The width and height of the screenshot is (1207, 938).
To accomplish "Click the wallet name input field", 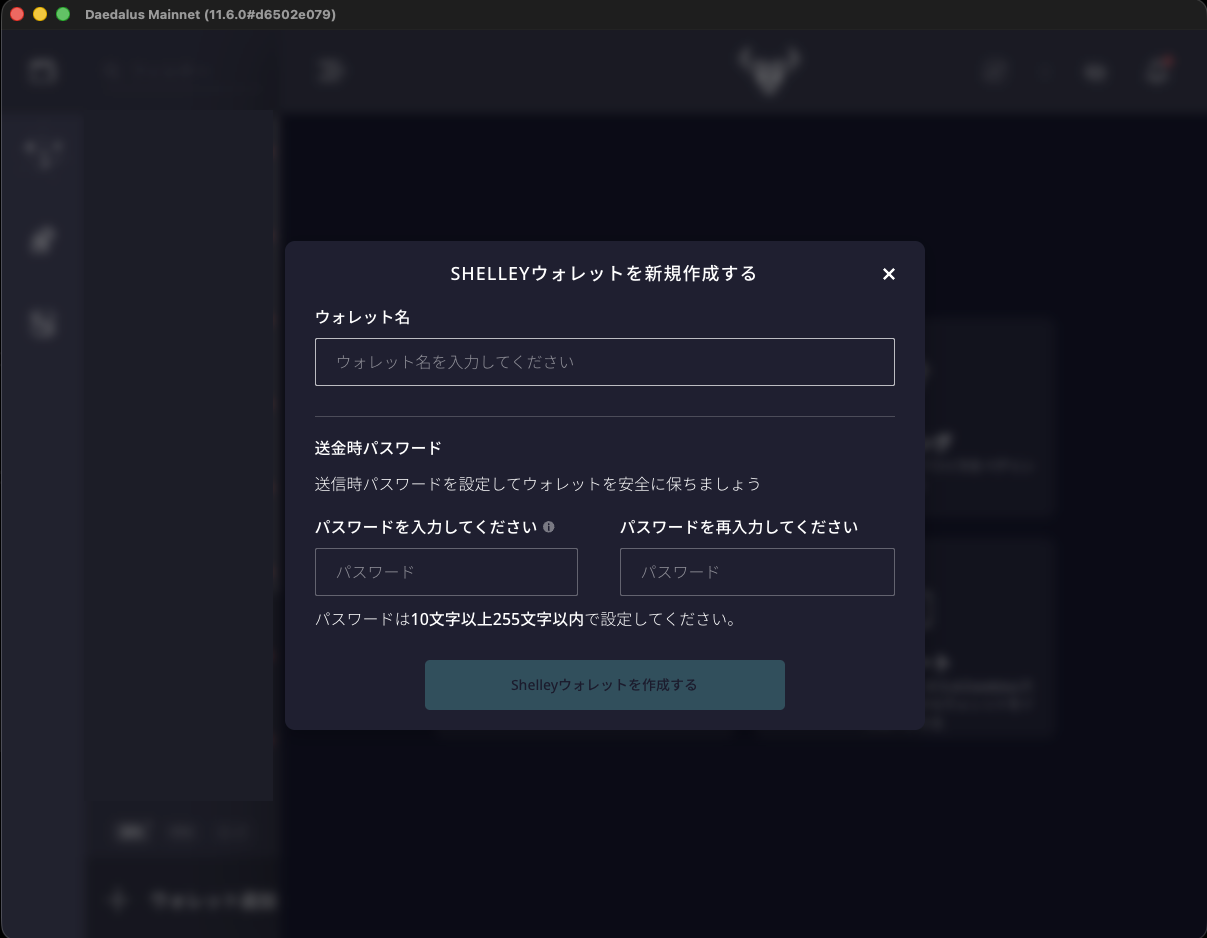I will click(x=604, y=362).
